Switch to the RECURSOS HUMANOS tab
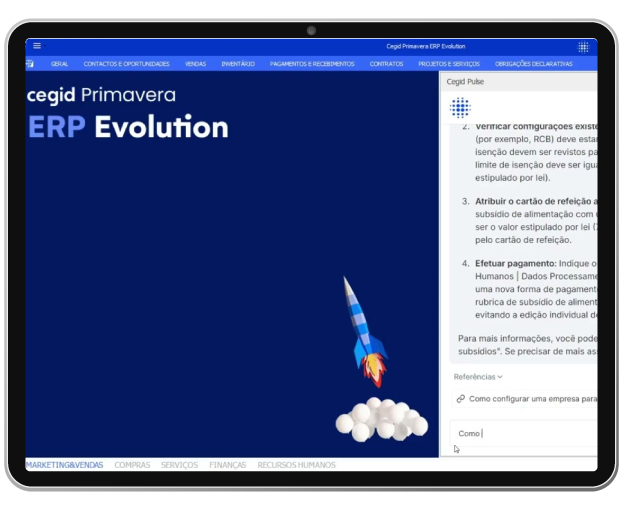Screen dimensions: 623x510 (x=296, y=465)
